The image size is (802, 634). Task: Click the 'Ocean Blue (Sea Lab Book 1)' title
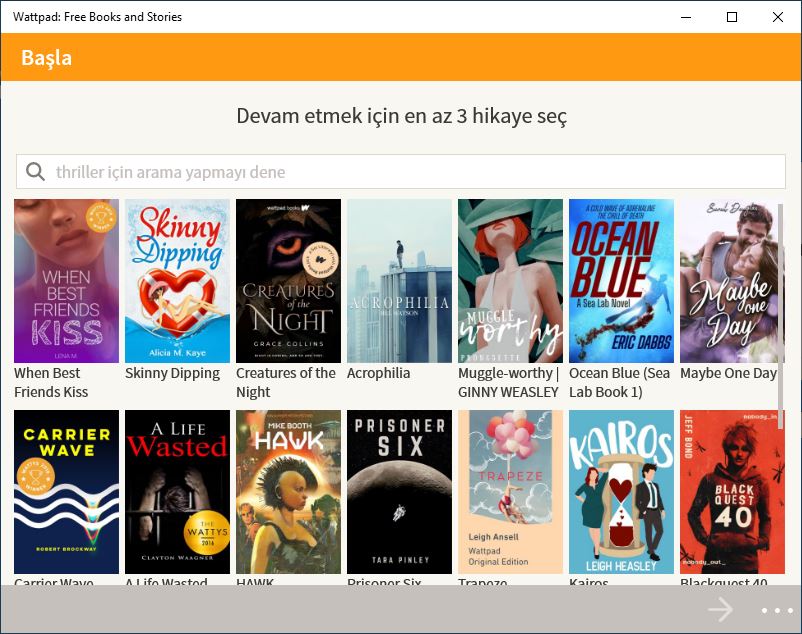coord(619,382)
